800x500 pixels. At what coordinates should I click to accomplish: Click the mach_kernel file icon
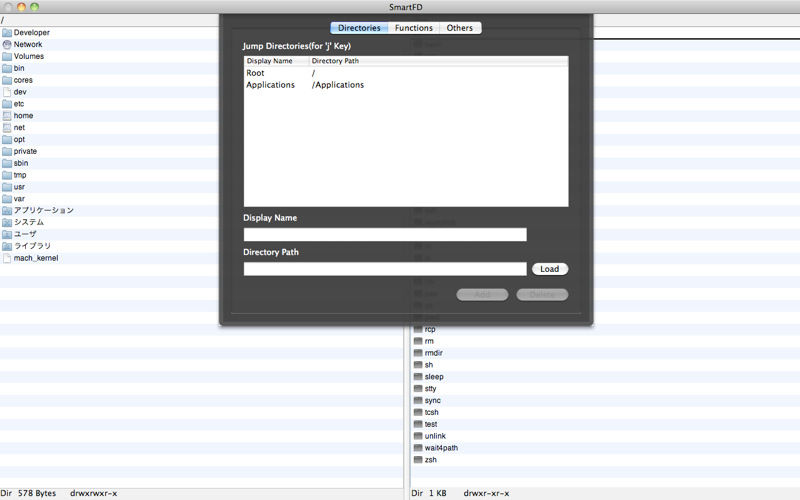click(x=7, y=258)
